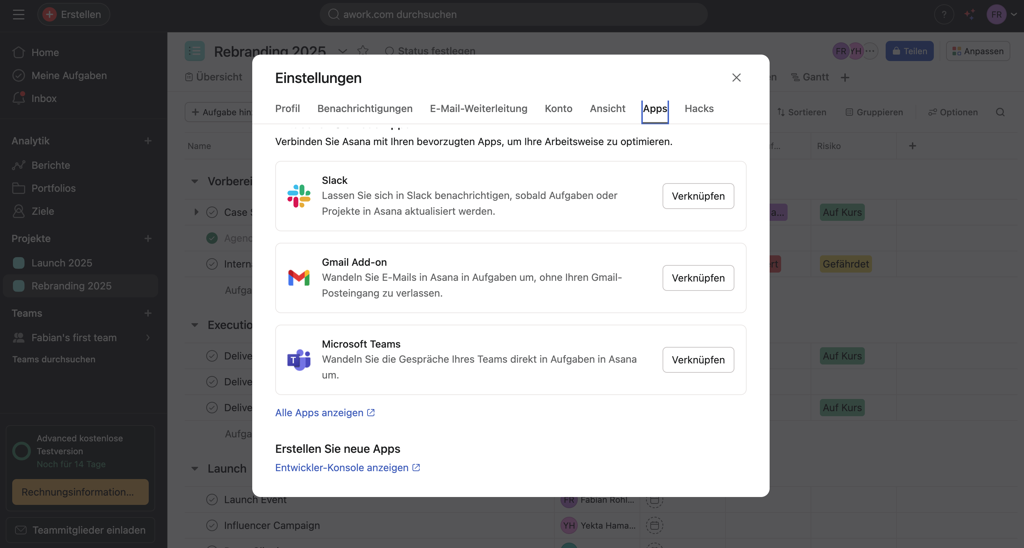Click Sortieren in toolbar
Viewport: 1024px width, 548px height.
801,112
